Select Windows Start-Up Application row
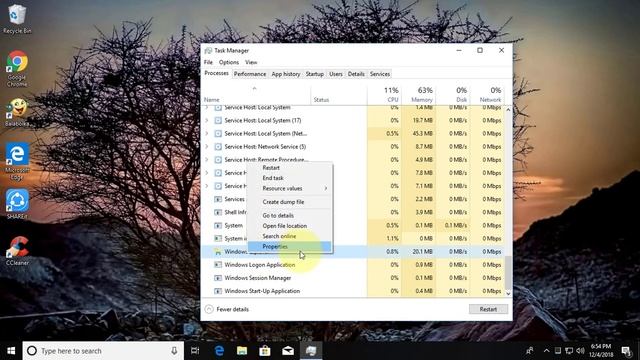 353,291
